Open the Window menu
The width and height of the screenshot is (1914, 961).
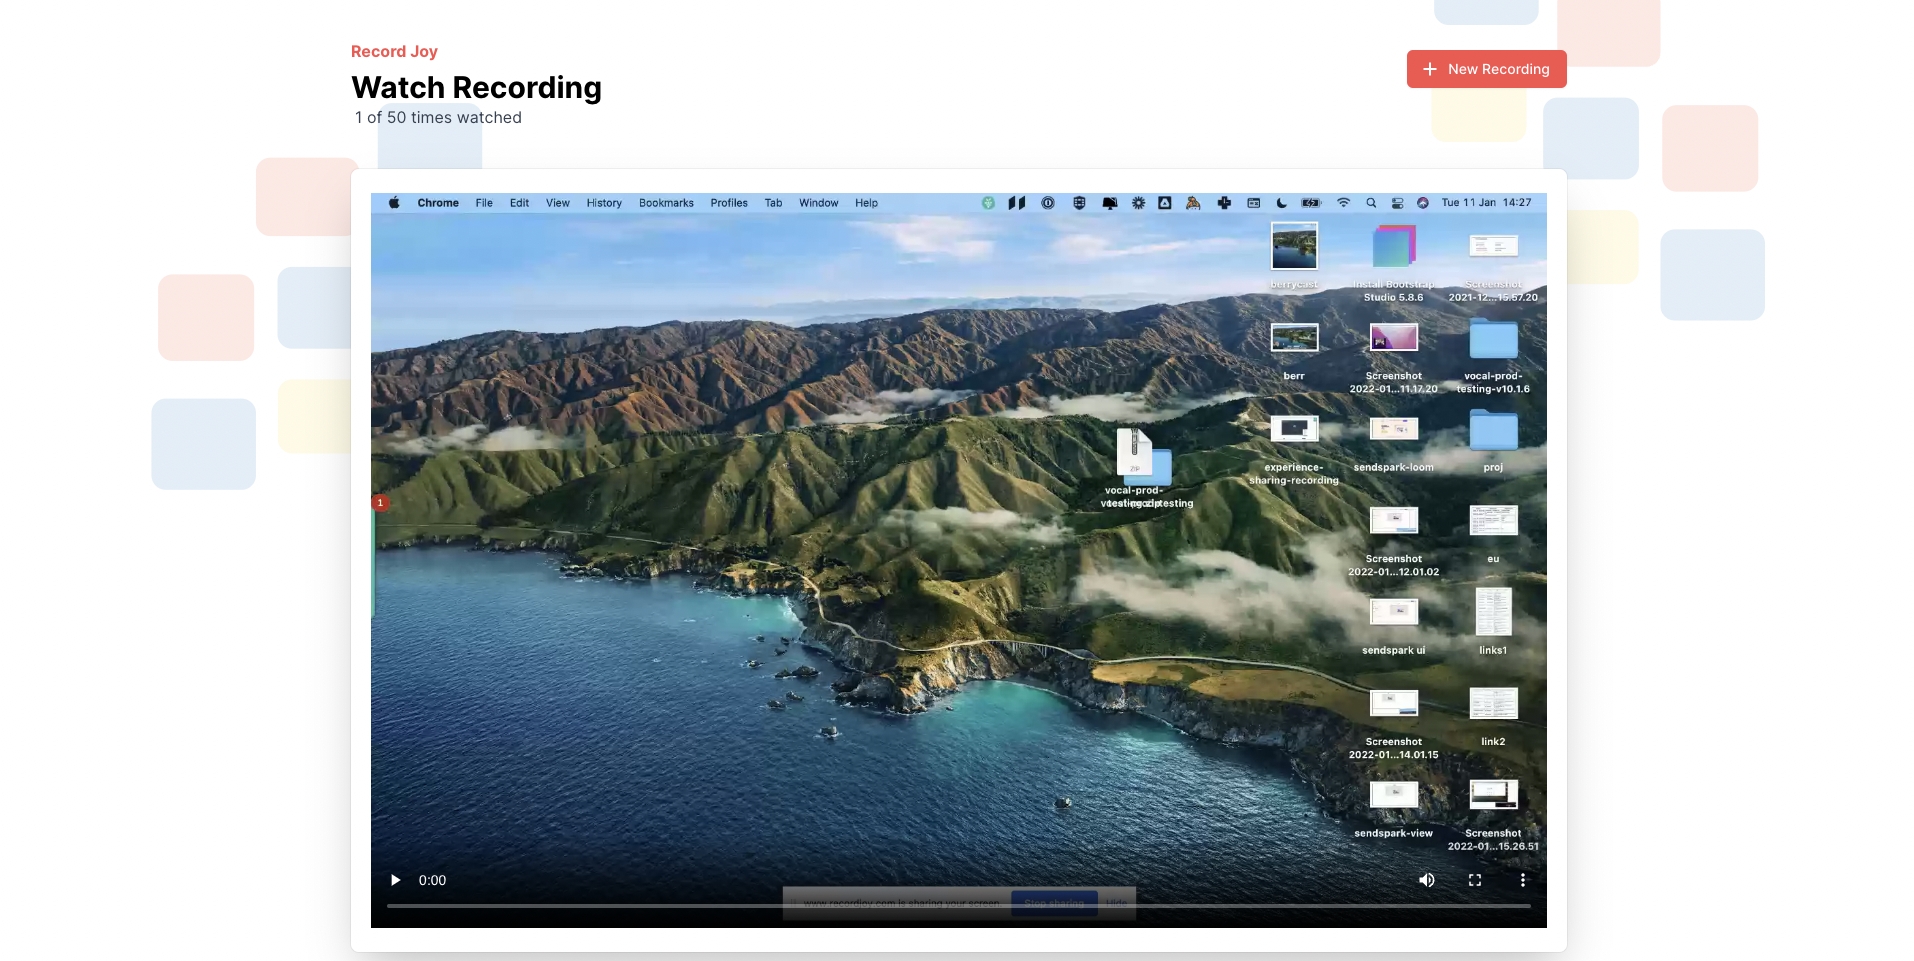pos(818,203)
